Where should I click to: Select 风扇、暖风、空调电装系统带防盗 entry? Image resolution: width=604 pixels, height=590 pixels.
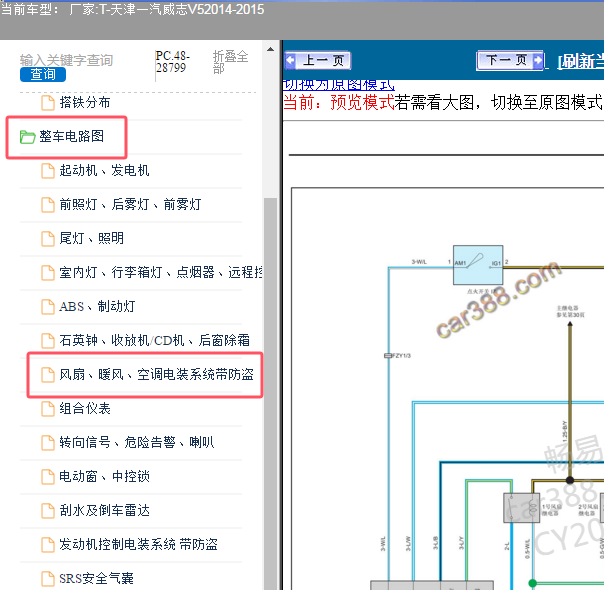[x=156, y=374]
